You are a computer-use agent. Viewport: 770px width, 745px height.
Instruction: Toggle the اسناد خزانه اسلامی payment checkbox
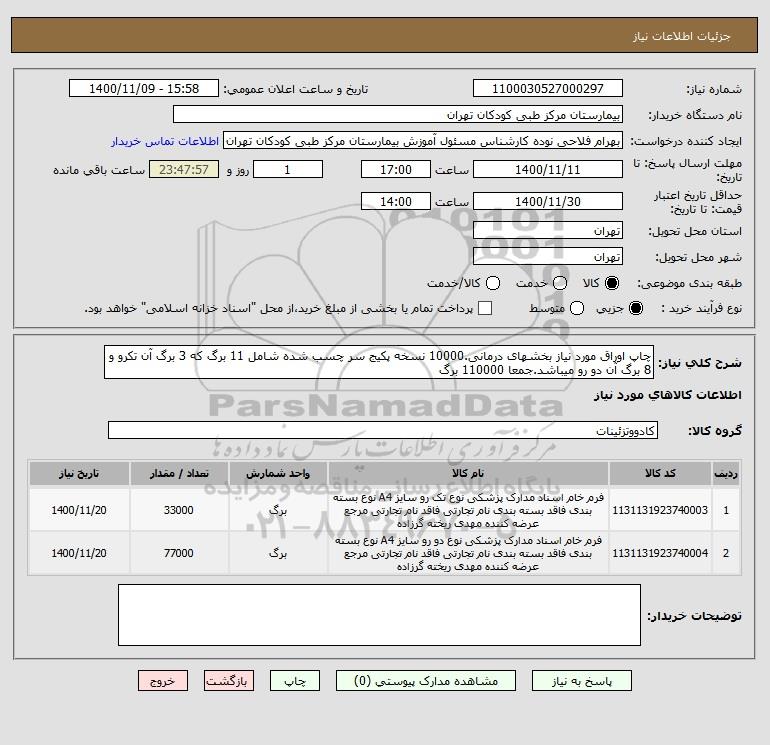[485, 308]
